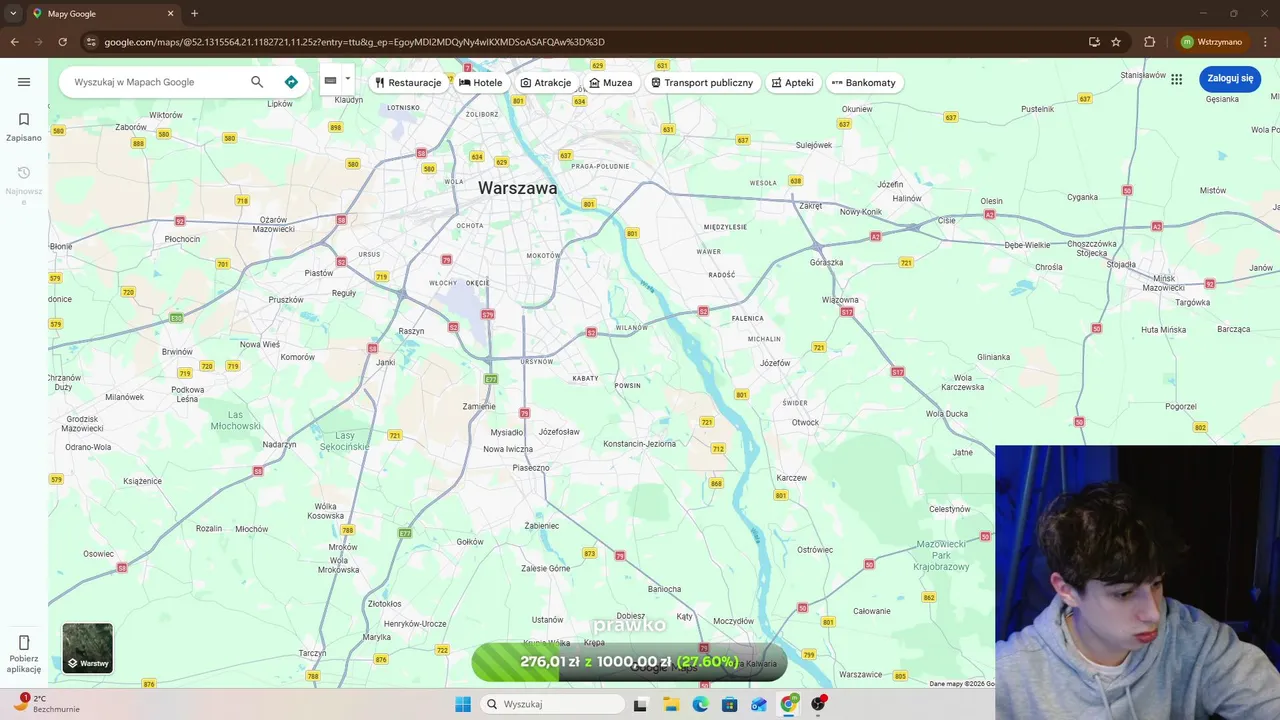1280x720 pixels.
Task: Filter map by Bankomaty
Action: [864, 82]
